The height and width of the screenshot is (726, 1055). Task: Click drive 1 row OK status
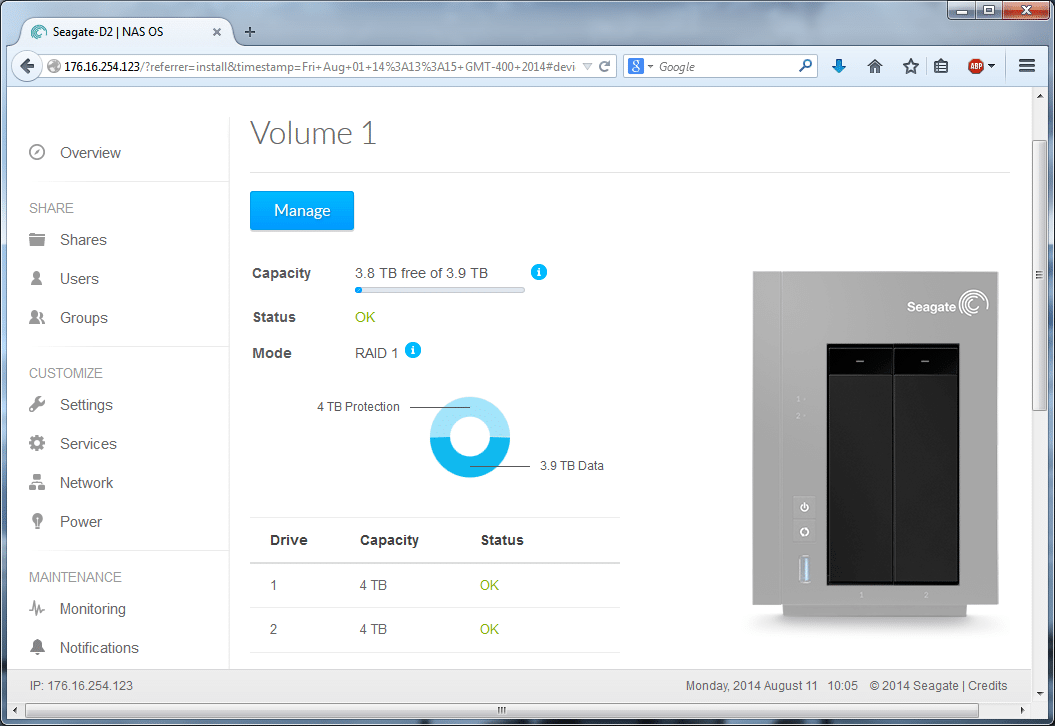point(489,585)
